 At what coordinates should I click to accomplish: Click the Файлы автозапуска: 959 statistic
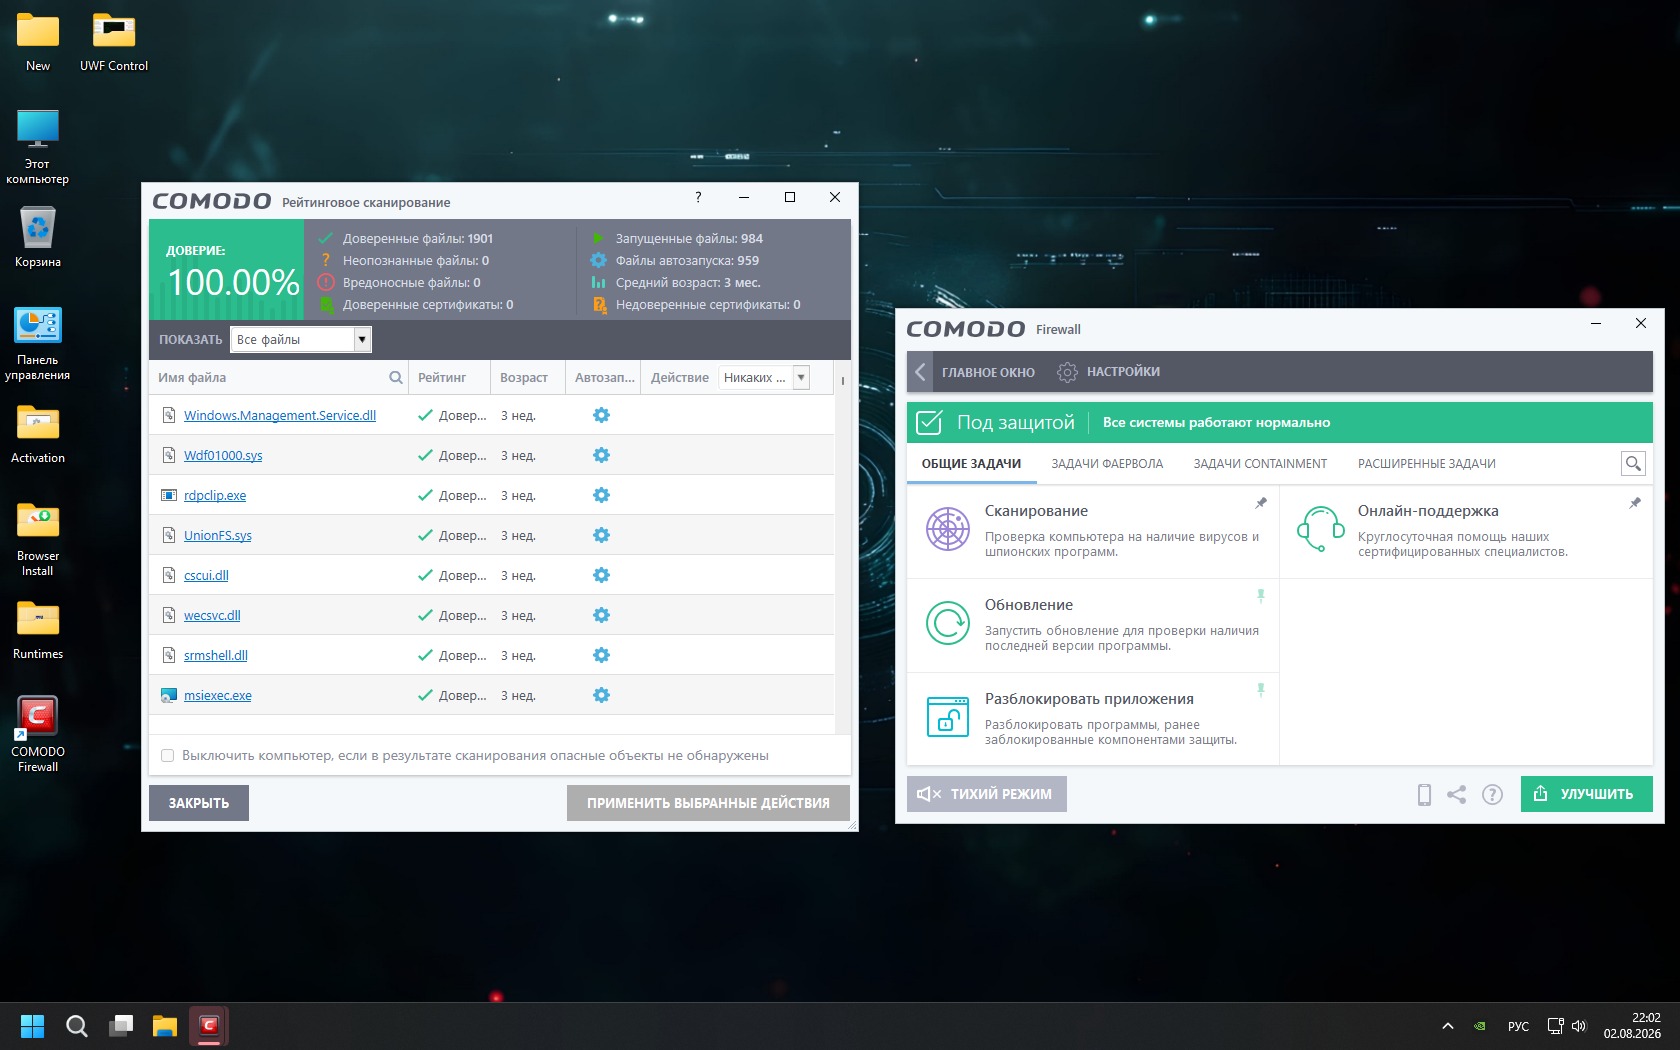[x=686, y=261]
